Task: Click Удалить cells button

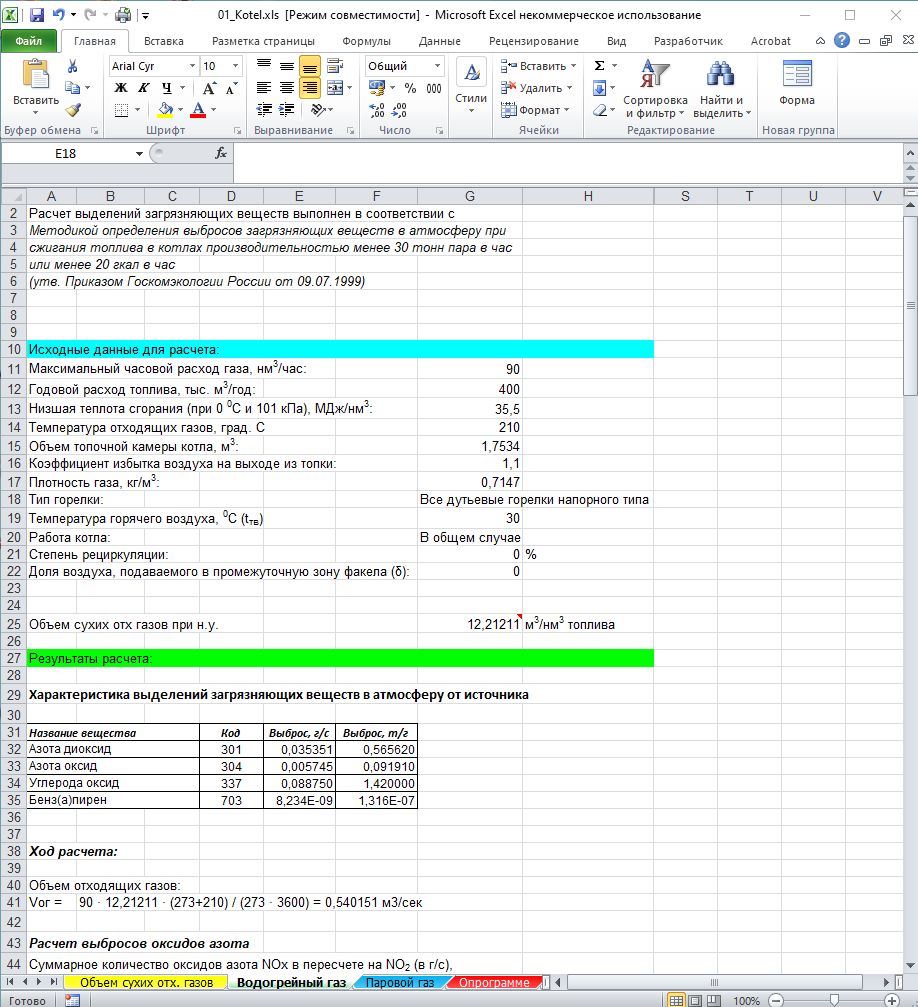Action: click(x=536, y=88)
